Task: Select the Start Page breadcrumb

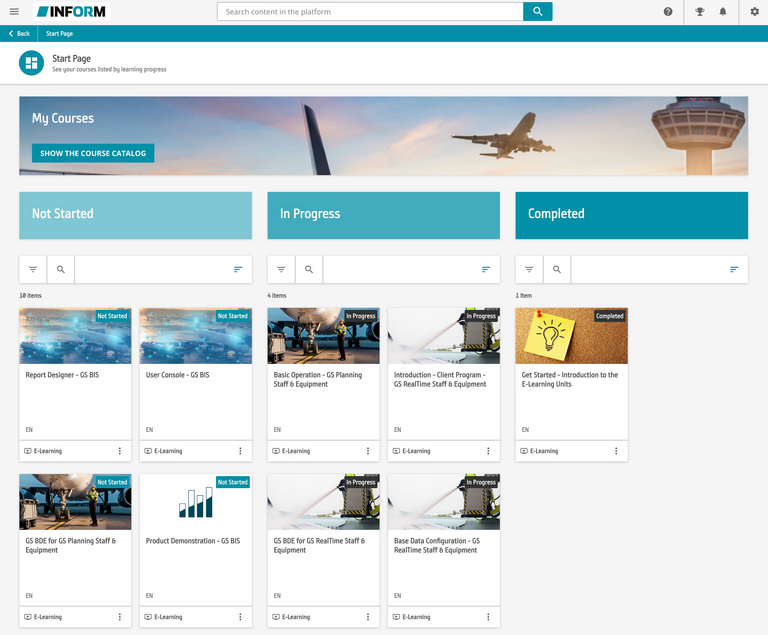Action: (x=59, y=33)
